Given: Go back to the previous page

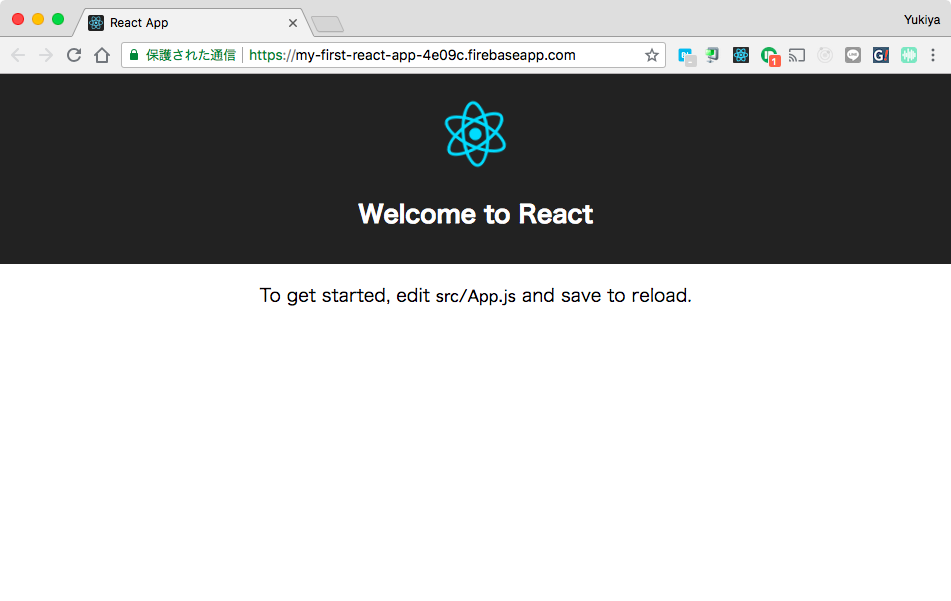Looking at the screenshot, I should coord(18,55).
